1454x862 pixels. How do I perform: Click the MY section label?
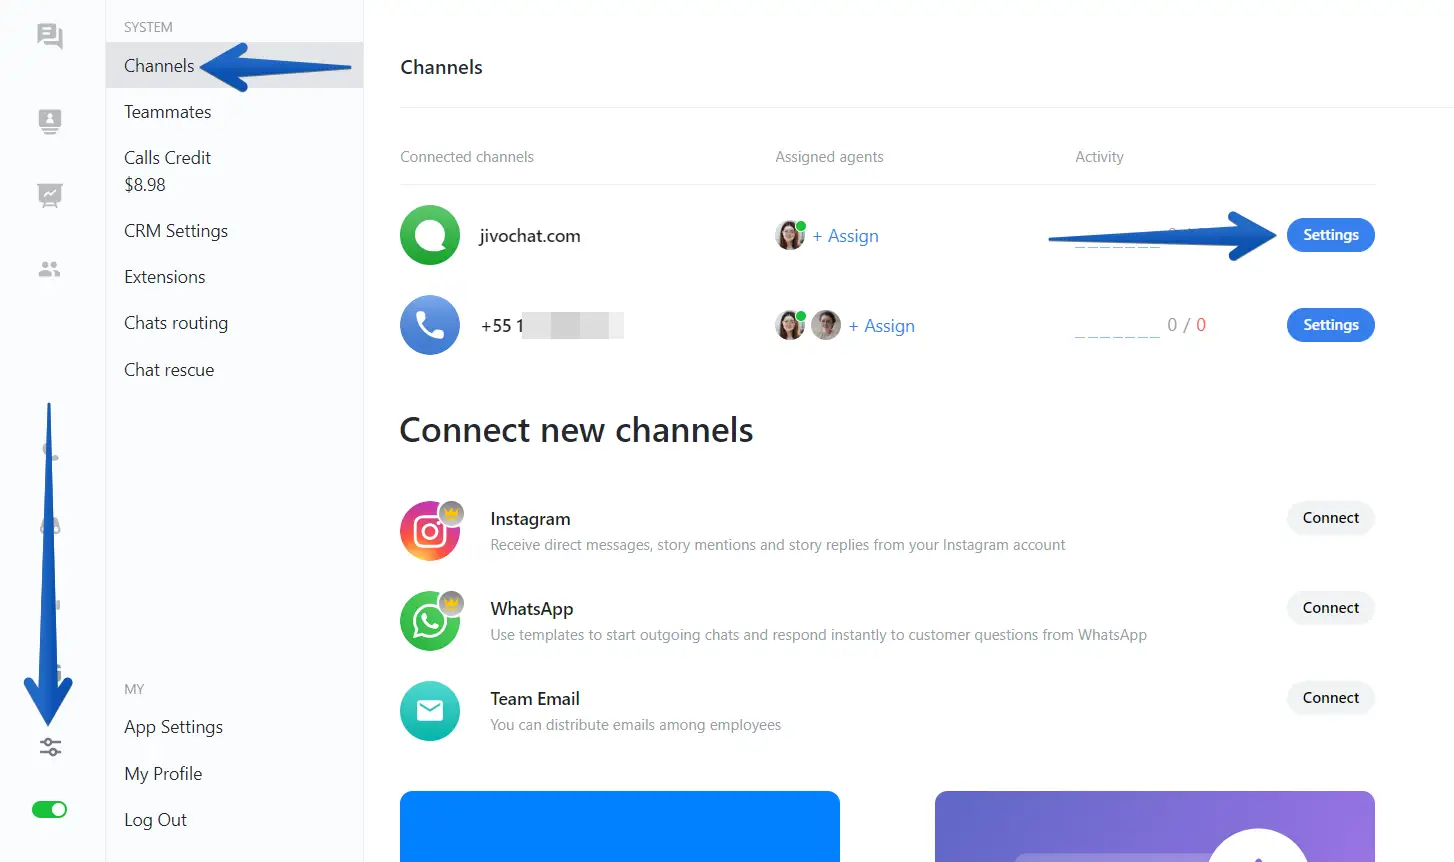134,689
